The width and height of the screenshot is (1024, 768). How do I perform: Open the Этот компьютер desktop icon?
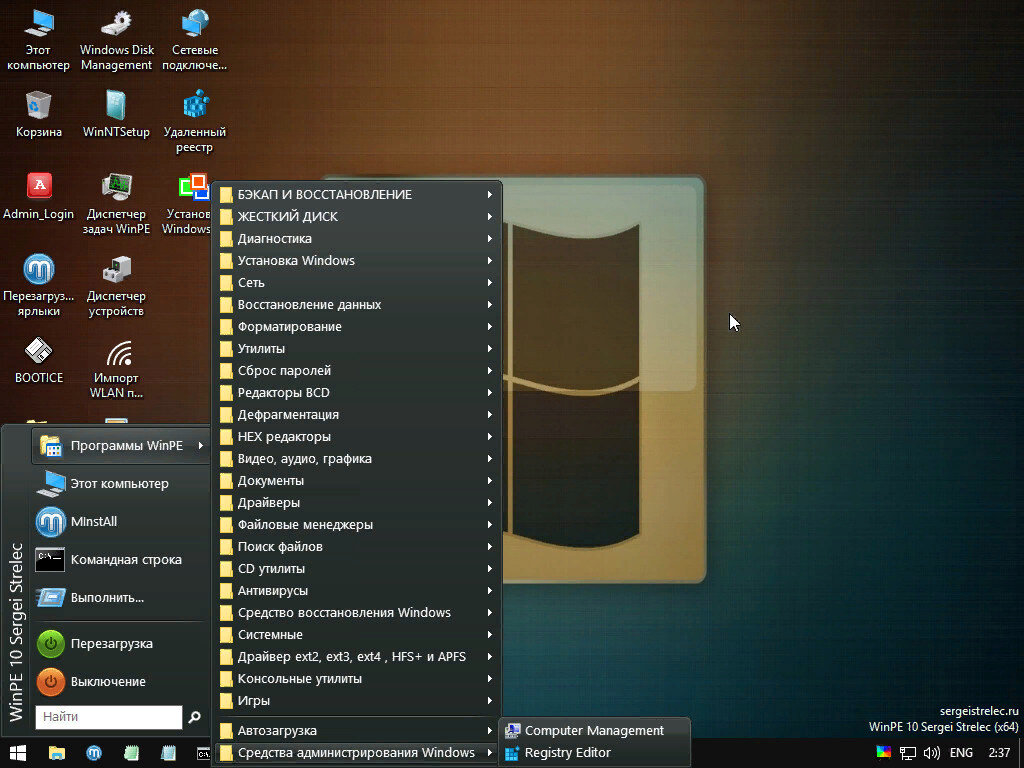38,39
